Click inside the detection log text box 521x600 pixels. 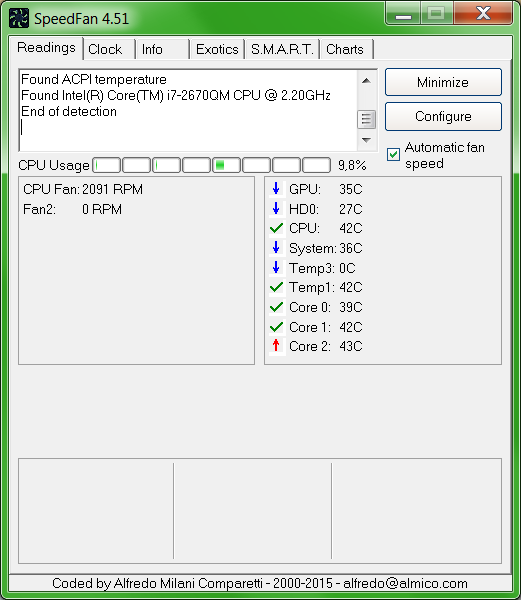188,110
